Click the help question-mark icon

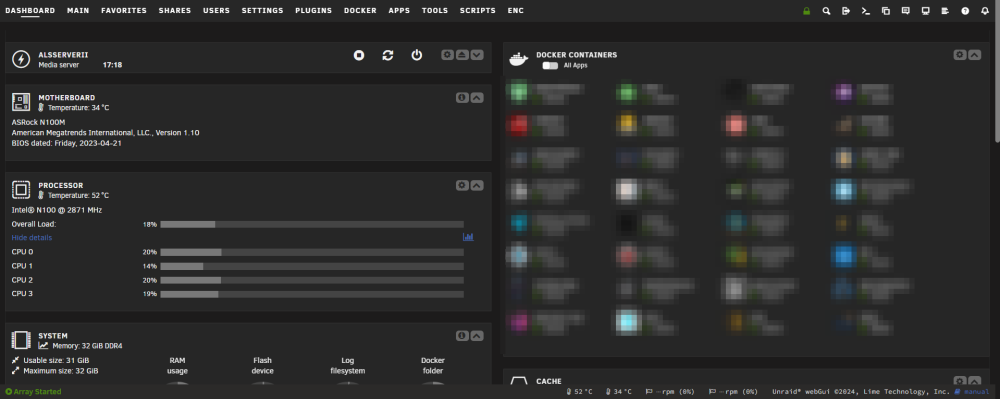pyautogui.click(x=965, y=11)
